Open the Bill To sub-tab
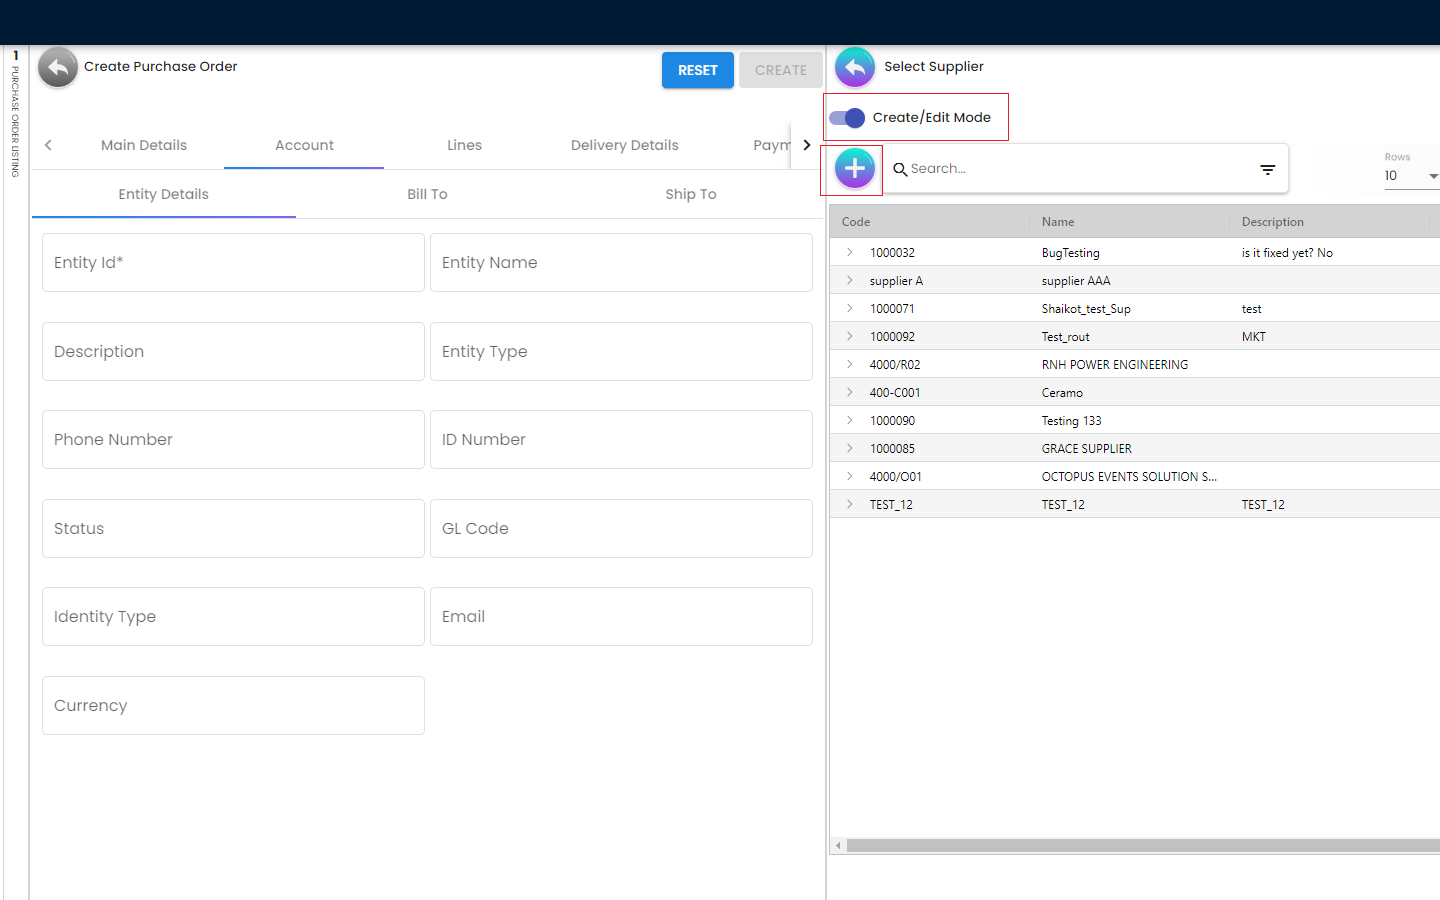1440x900 pixels. coord(427,194)
